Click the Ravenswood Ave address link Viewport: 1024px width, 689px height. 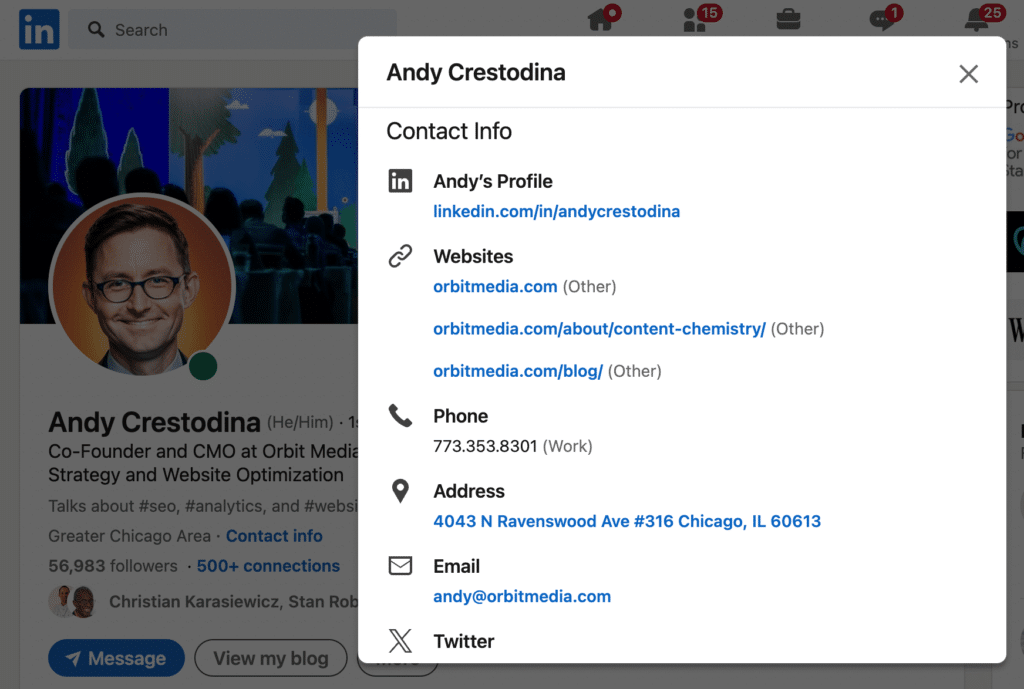click(x=627, y=522)
